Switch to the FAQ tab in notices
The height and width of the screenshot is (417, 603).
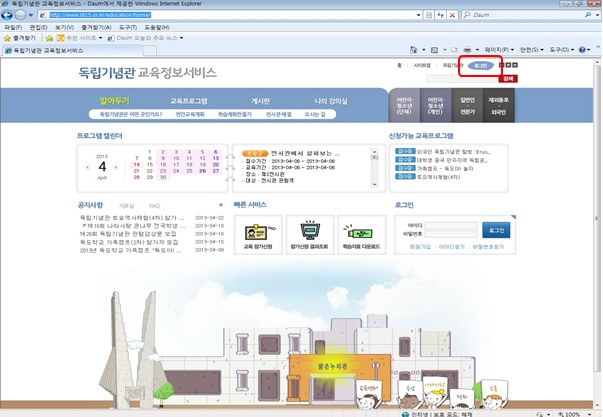(154, 205)
